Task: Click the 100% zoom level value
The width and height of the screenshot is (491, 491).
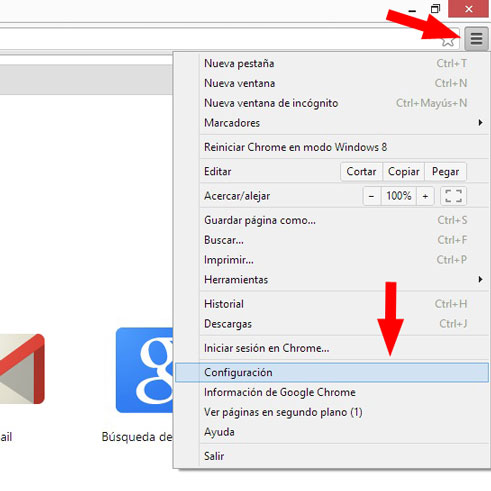Action: (399, 196)
